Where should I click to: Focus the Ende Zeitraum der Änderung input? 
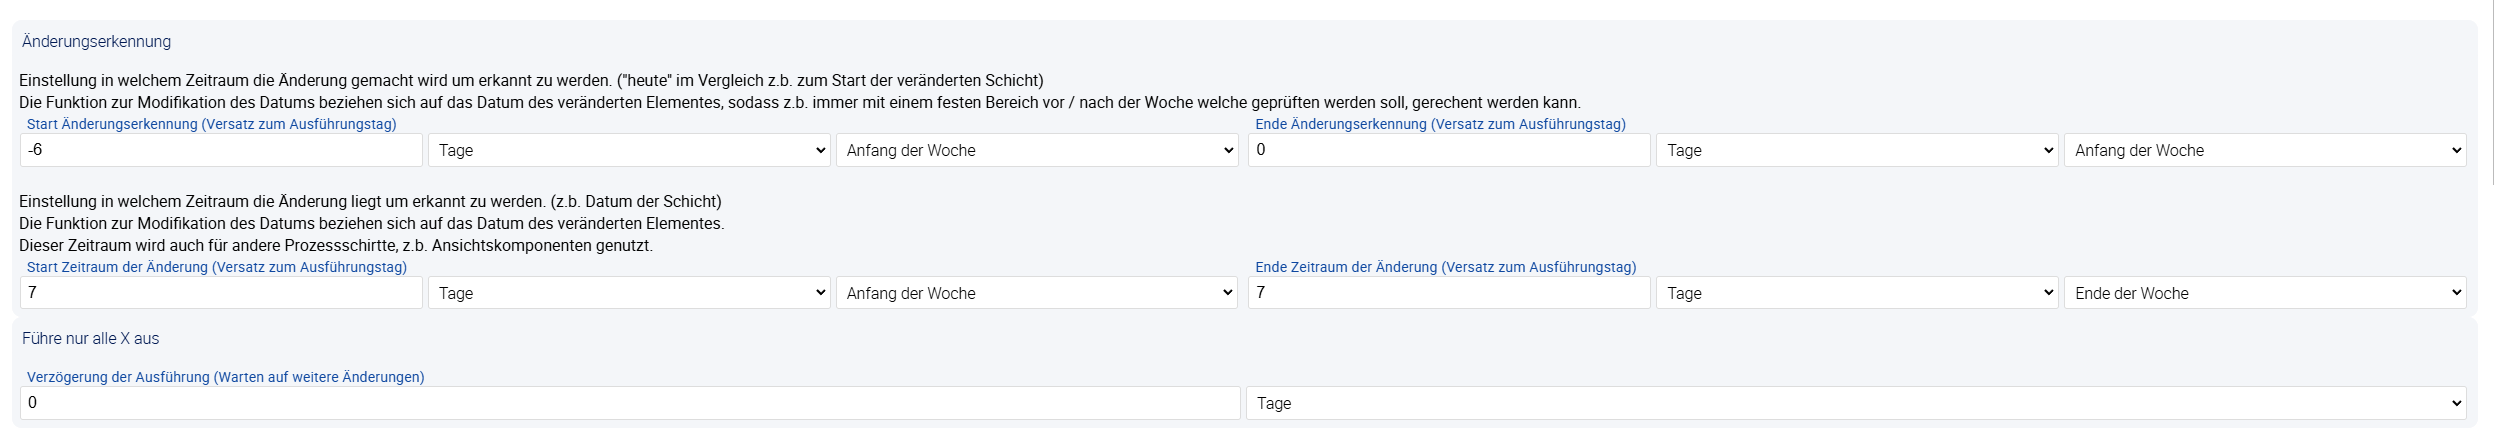(x=1448, y=293)
